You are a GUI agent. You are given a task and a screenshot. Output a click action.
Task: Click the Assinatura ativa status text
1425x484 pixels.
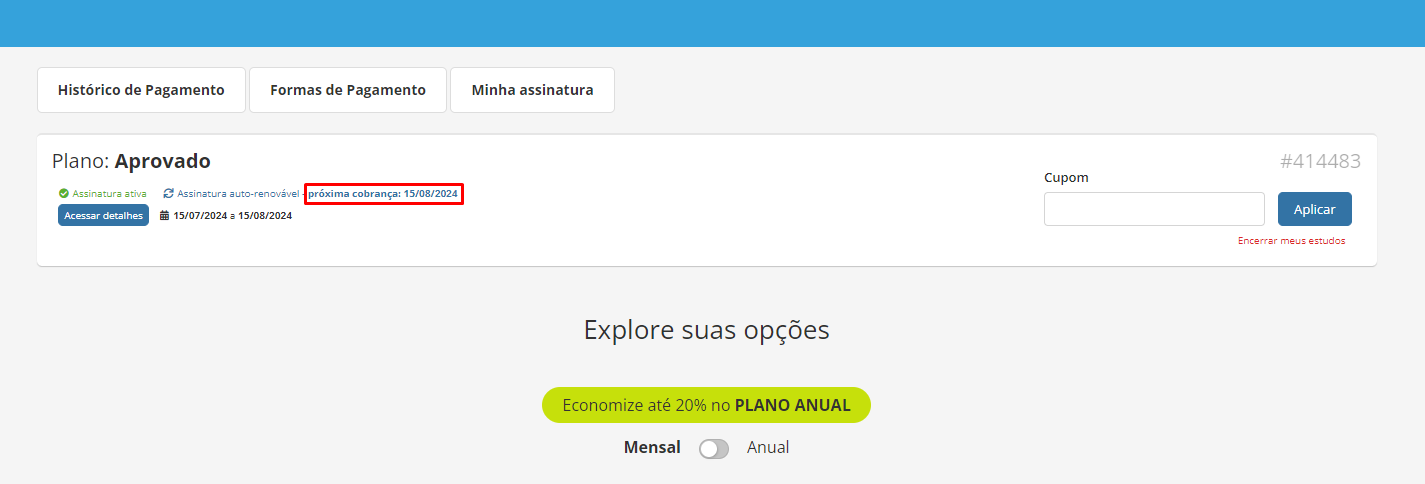[110, 193]
